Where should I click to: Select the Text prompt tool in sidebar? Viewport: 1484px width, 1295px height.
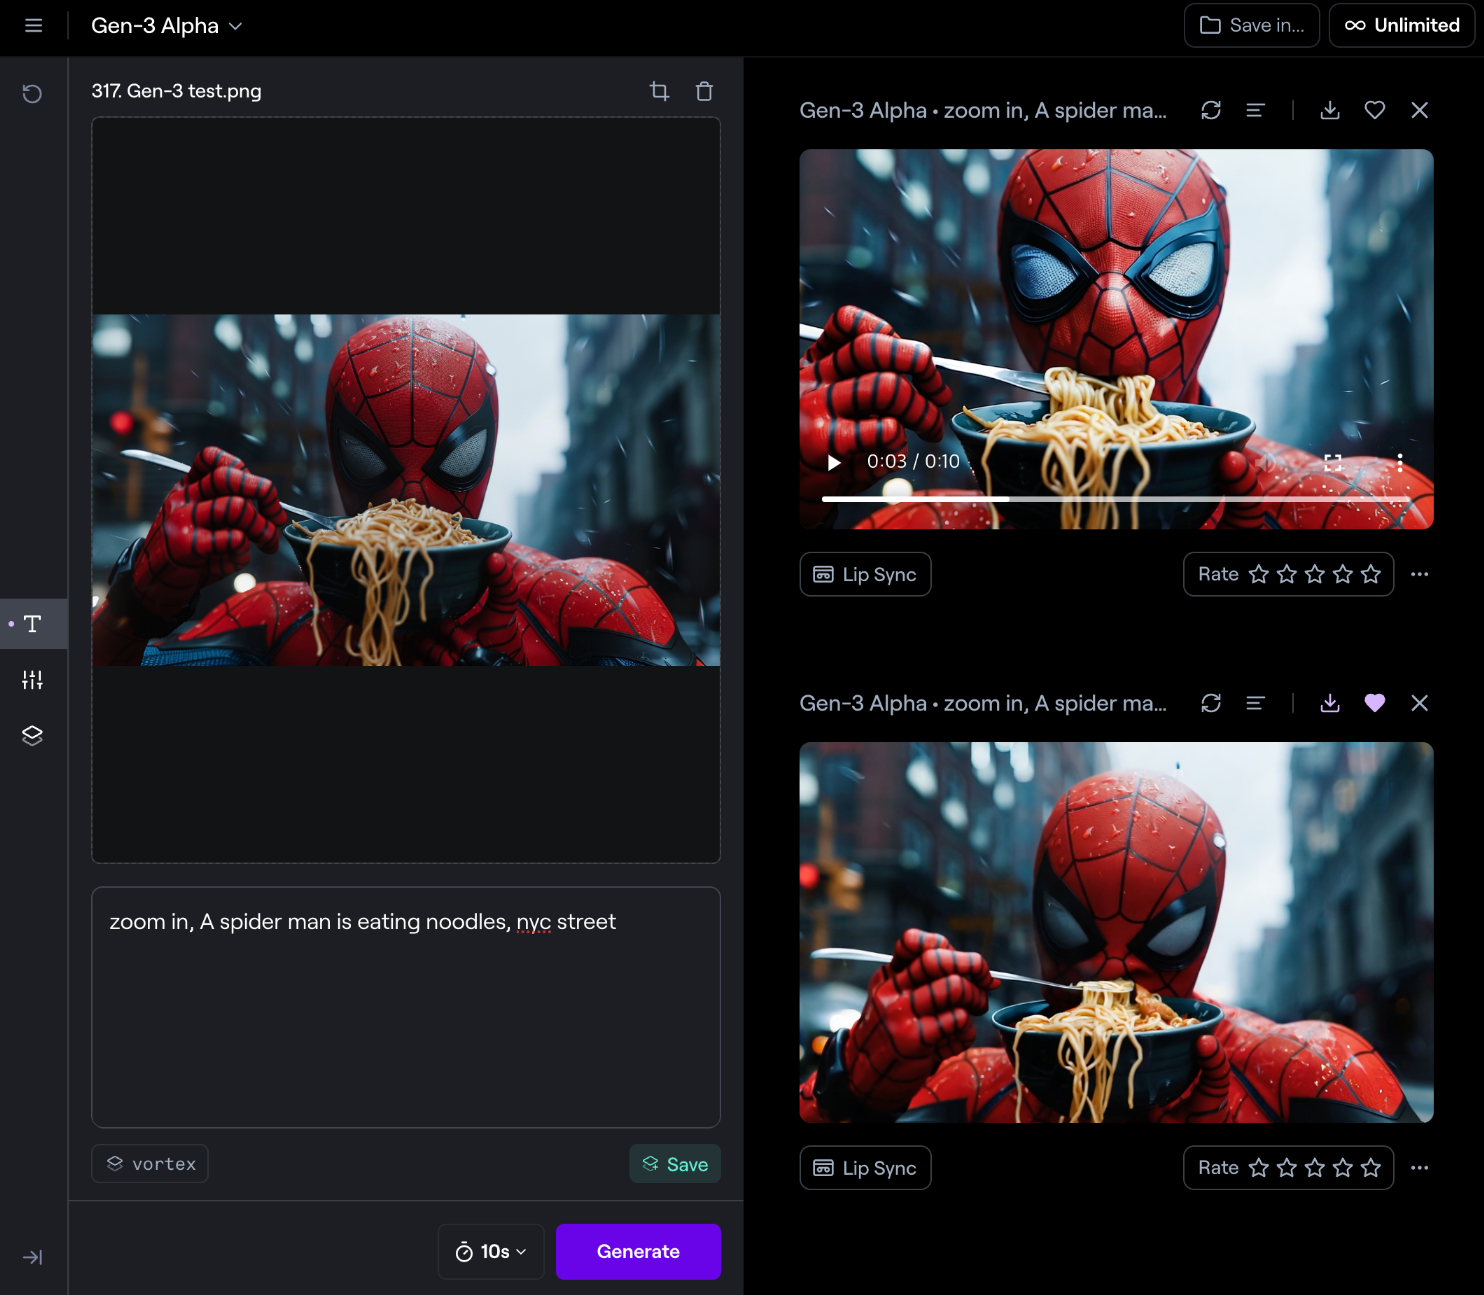[x=33, y=624]
